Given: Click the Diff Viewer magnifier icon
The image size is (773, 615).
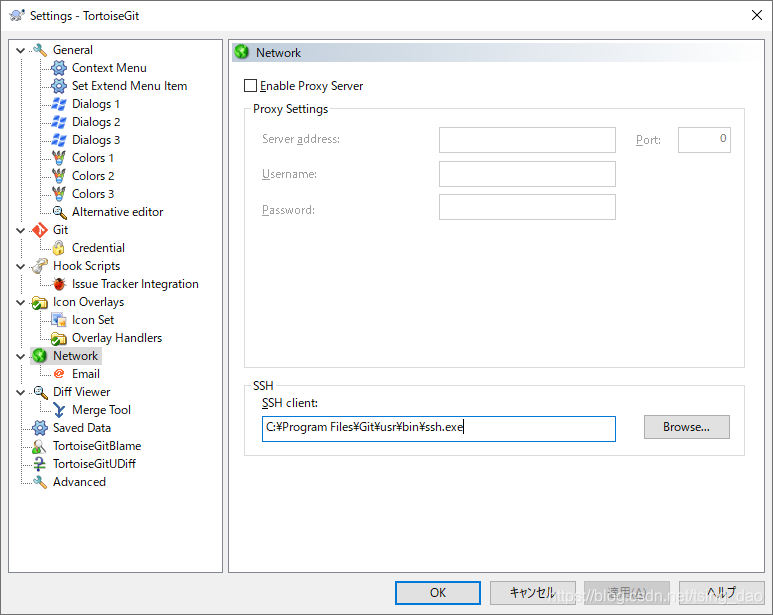Looking at the screenshot, I should coord(40,392).
